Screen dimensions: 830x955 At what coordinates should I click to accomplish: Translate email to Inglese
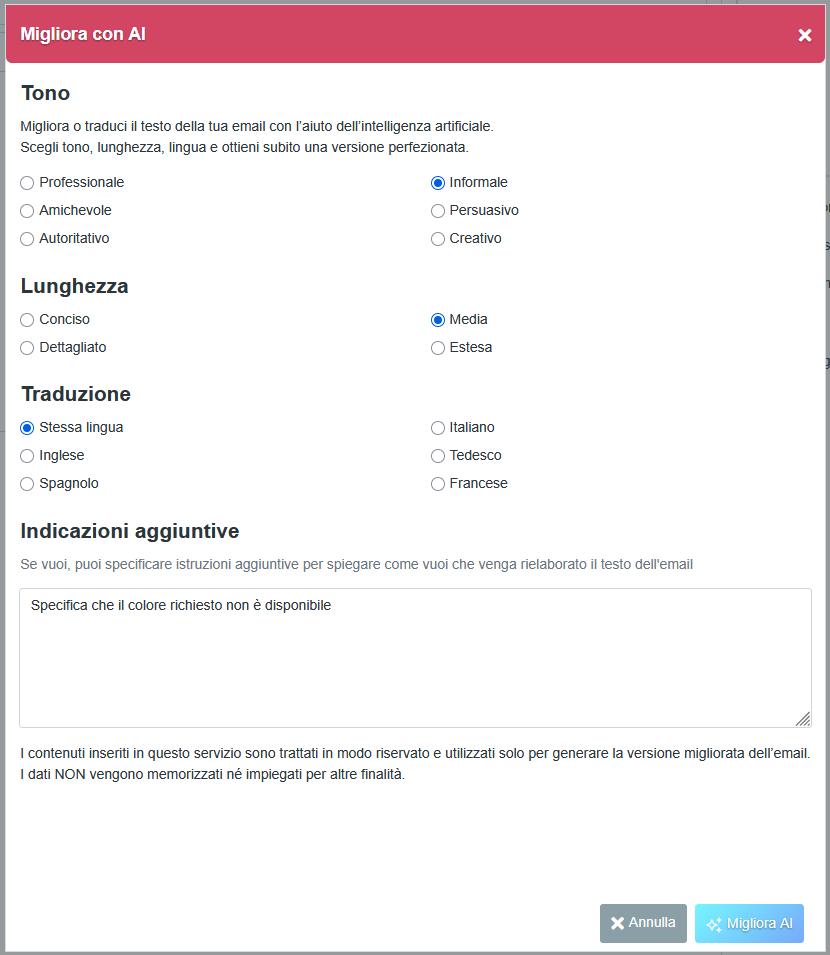pyautogui.click(x=26, y=455)
